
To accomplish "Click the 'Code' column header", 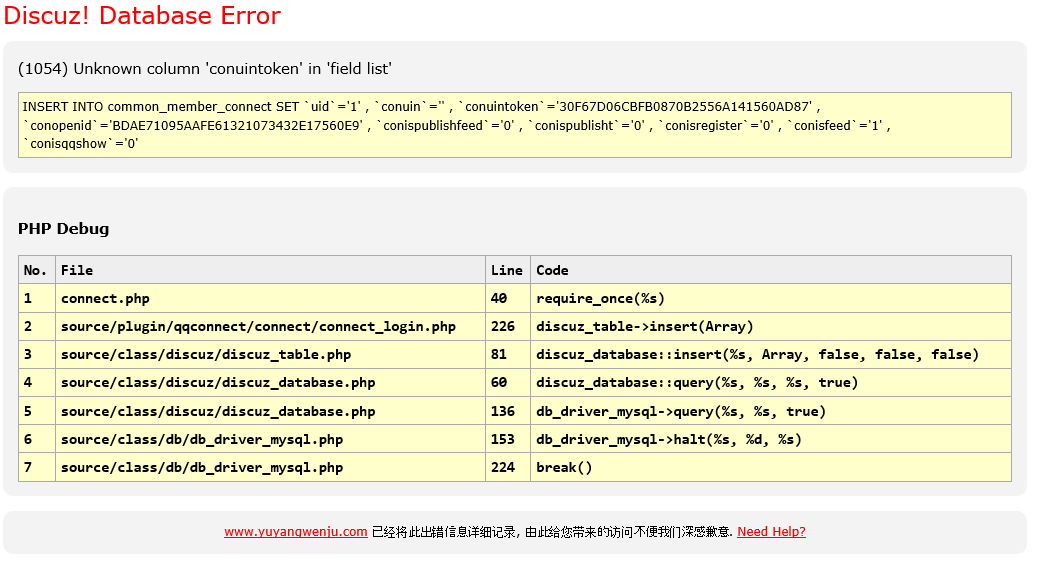I will [x=771, y=270].
